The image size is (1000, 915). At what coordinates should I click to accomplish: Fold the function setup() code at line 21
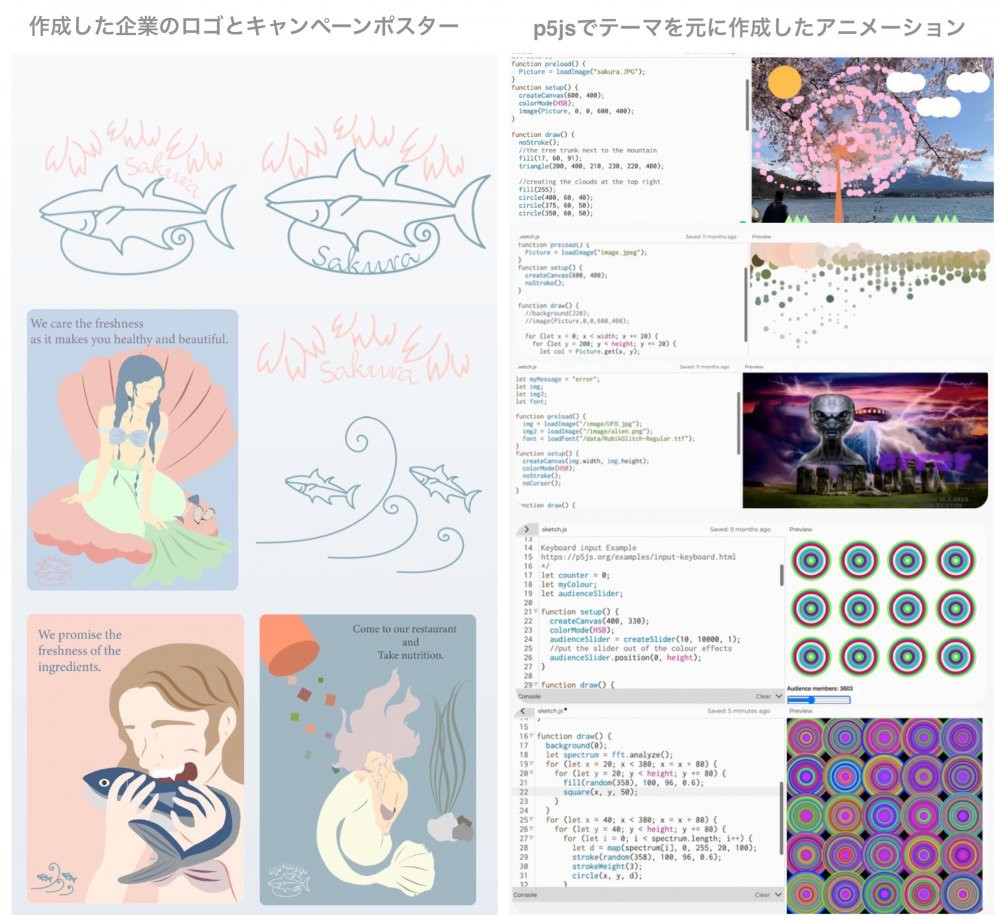click(536, 611)
